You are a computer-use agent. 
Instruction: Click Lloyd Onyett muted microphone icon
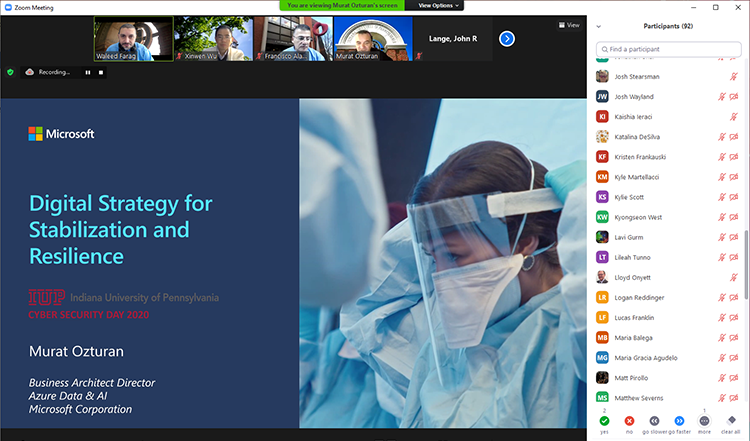734,277
